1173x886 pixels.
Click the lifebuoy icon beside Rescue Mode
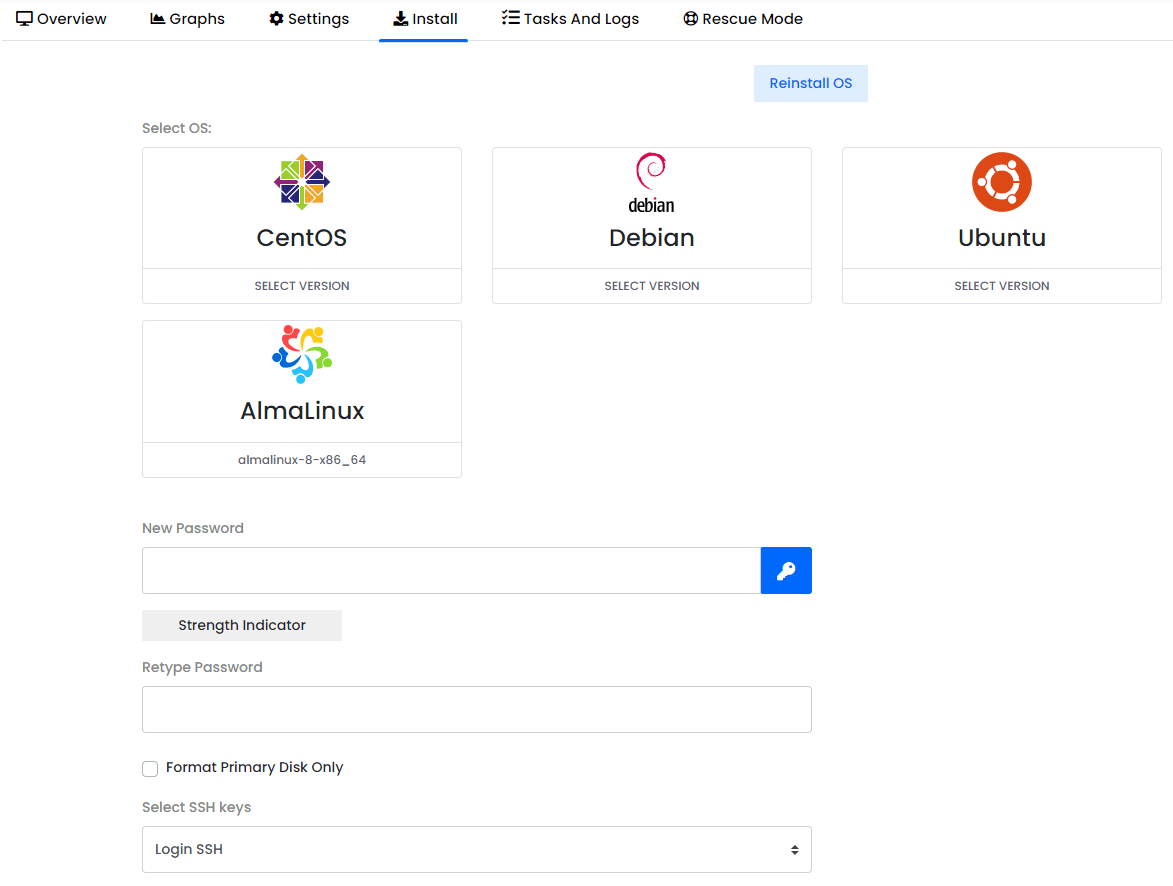[x=690, y=19]
